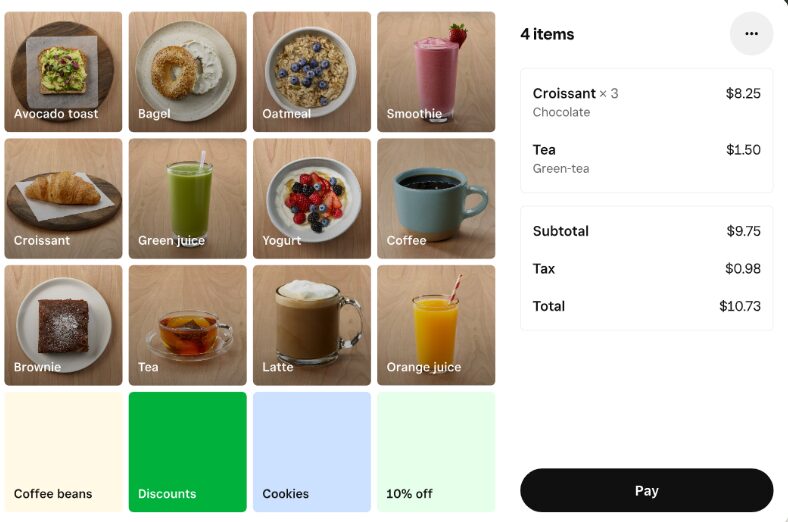Add Yogurt to the order
Viewport: 788px width, 522px height.
312,198
